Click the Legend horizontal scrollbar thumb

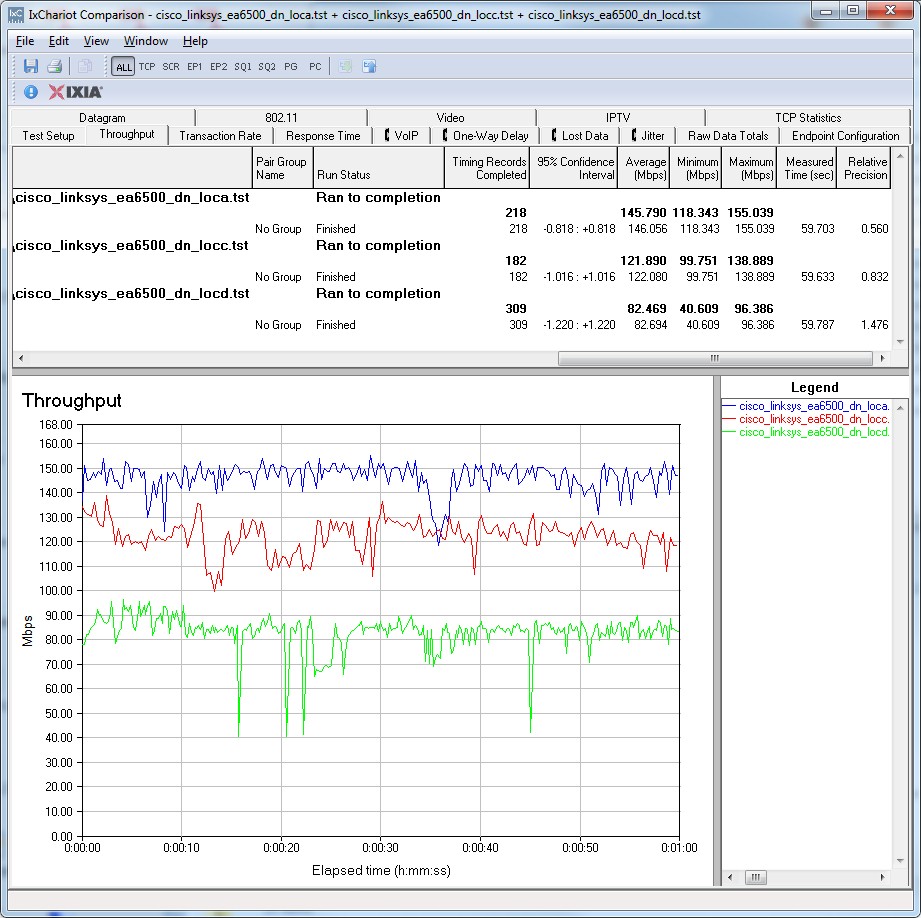coord(755,877)
